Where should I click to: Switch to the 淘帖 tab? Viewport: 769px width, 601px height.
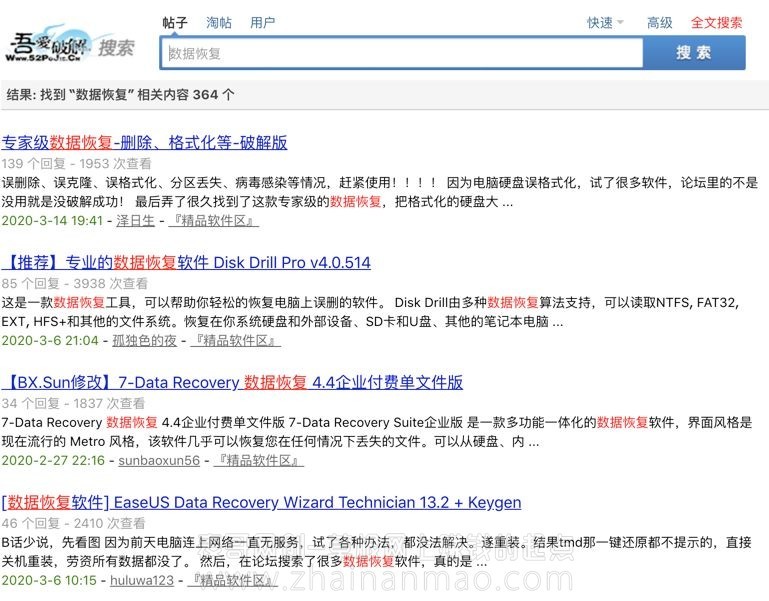point(219,23)
